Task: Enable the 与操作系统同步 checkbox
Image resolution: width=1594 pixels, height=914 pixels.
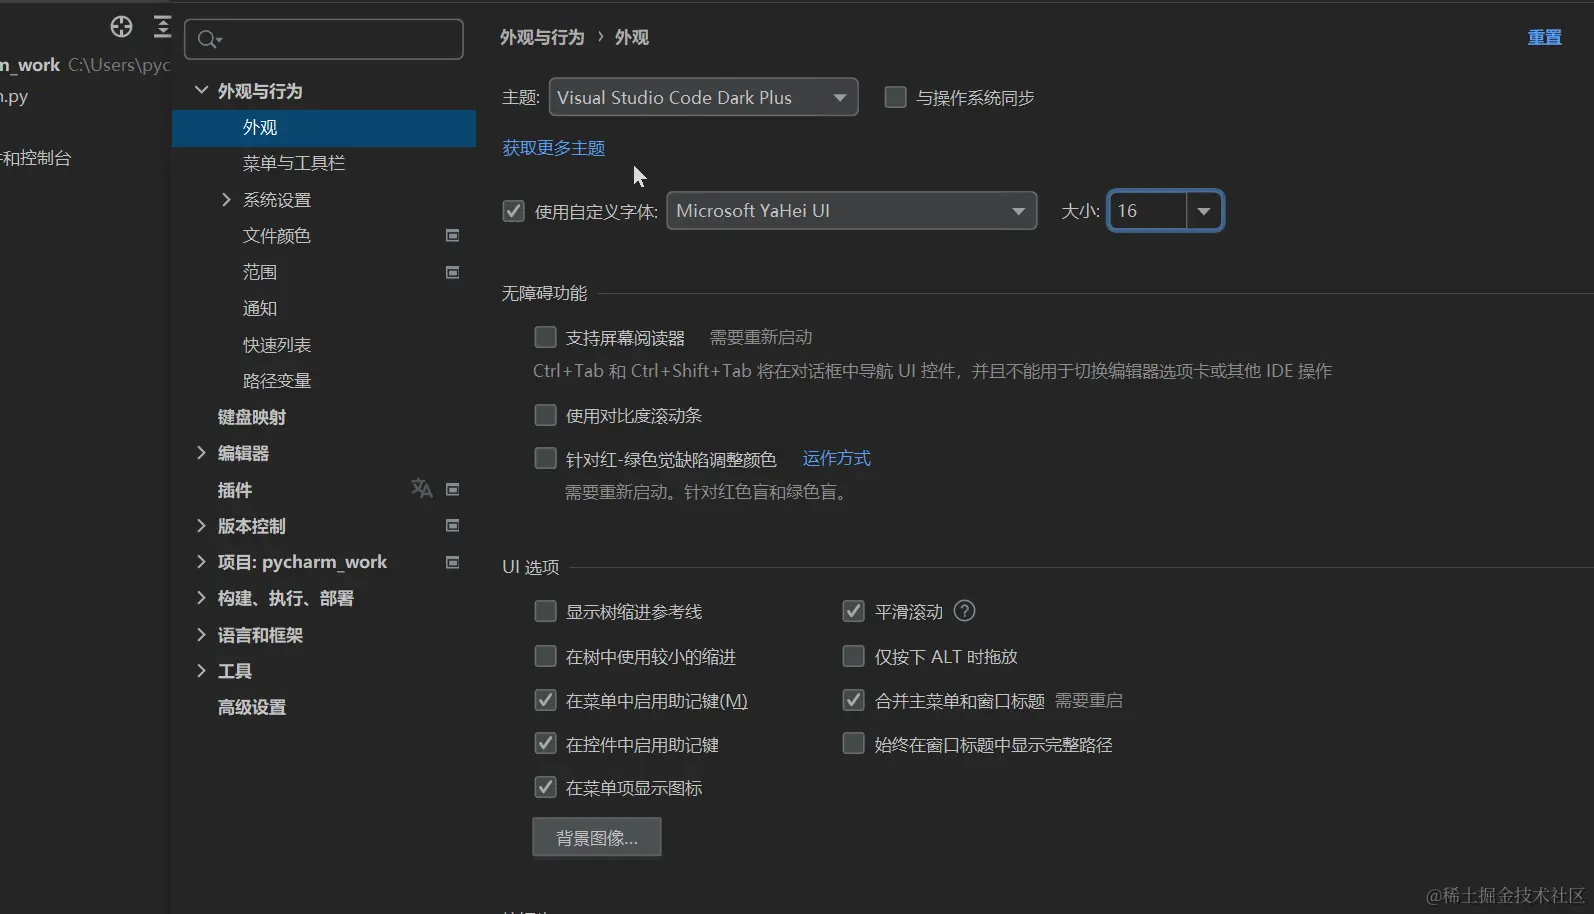Action: (x=895, y=97)
